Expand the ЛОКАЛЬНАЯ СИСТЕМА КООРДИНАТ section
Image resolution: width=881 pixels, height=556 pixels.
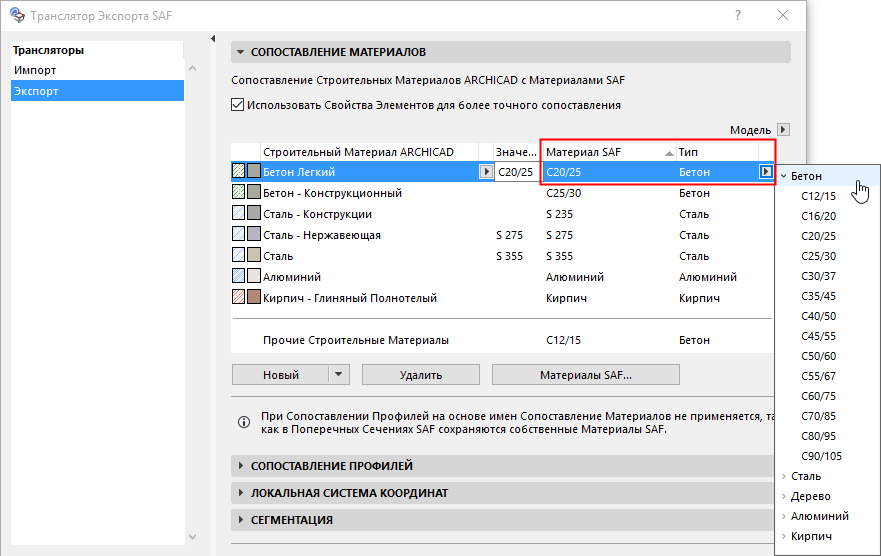coord(240,493)
